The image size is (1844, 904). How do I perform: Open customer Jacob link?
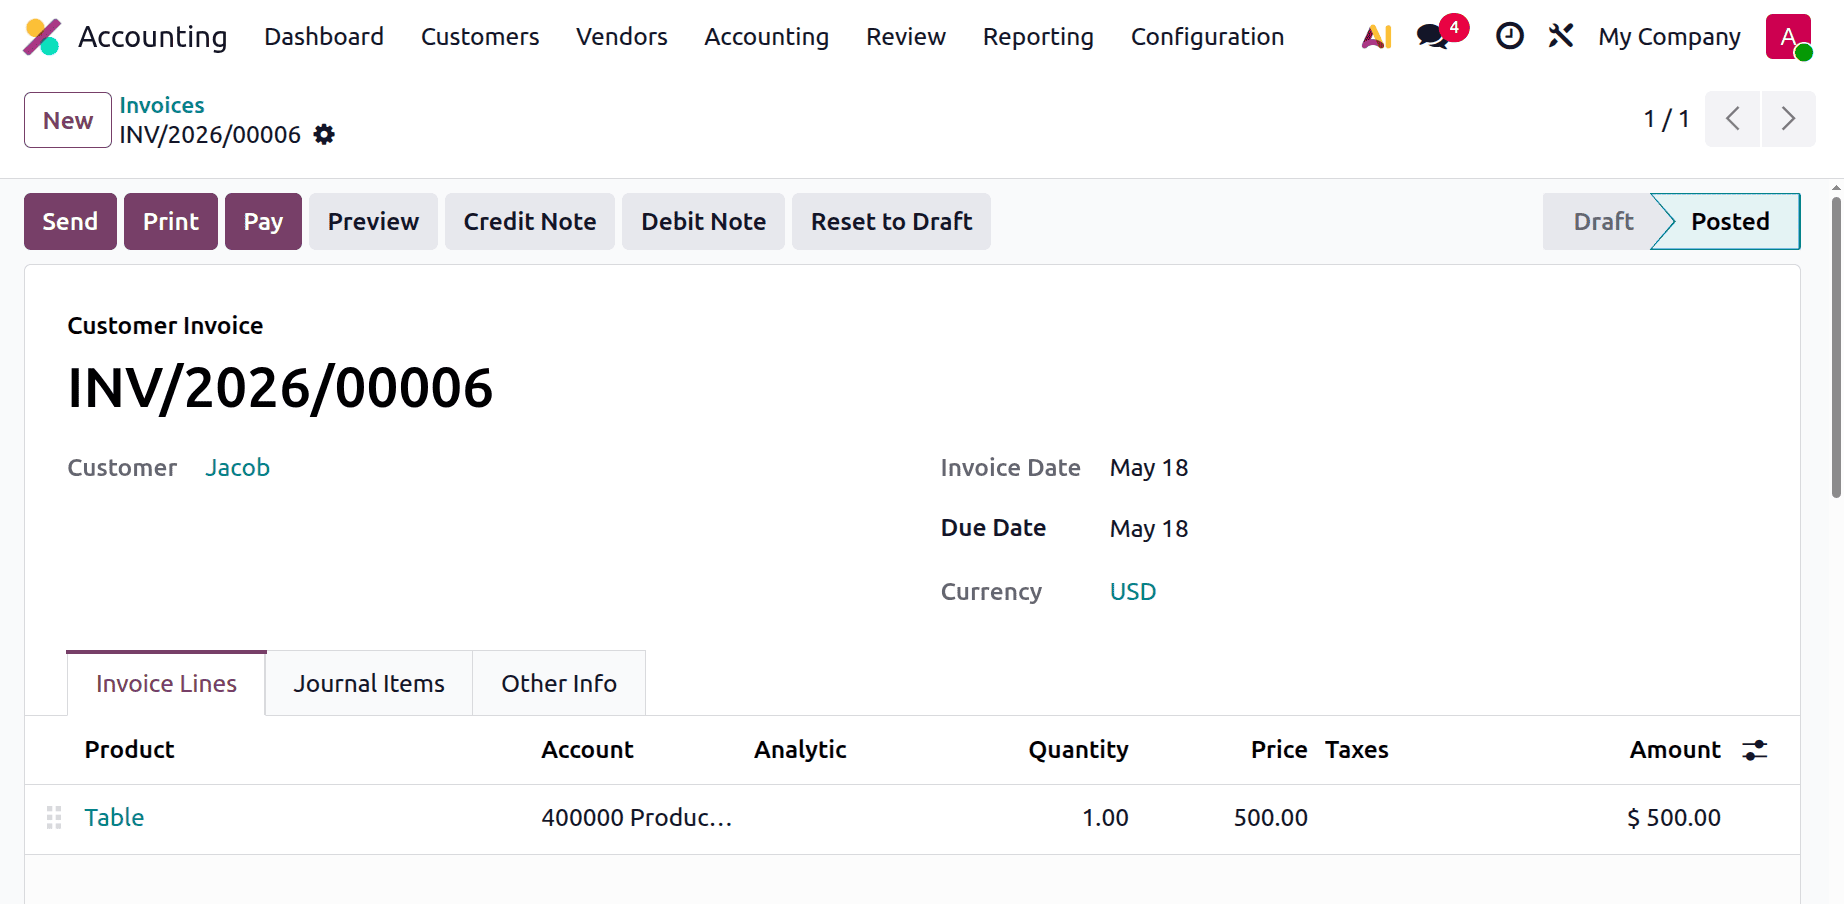(x=238, y=468)
